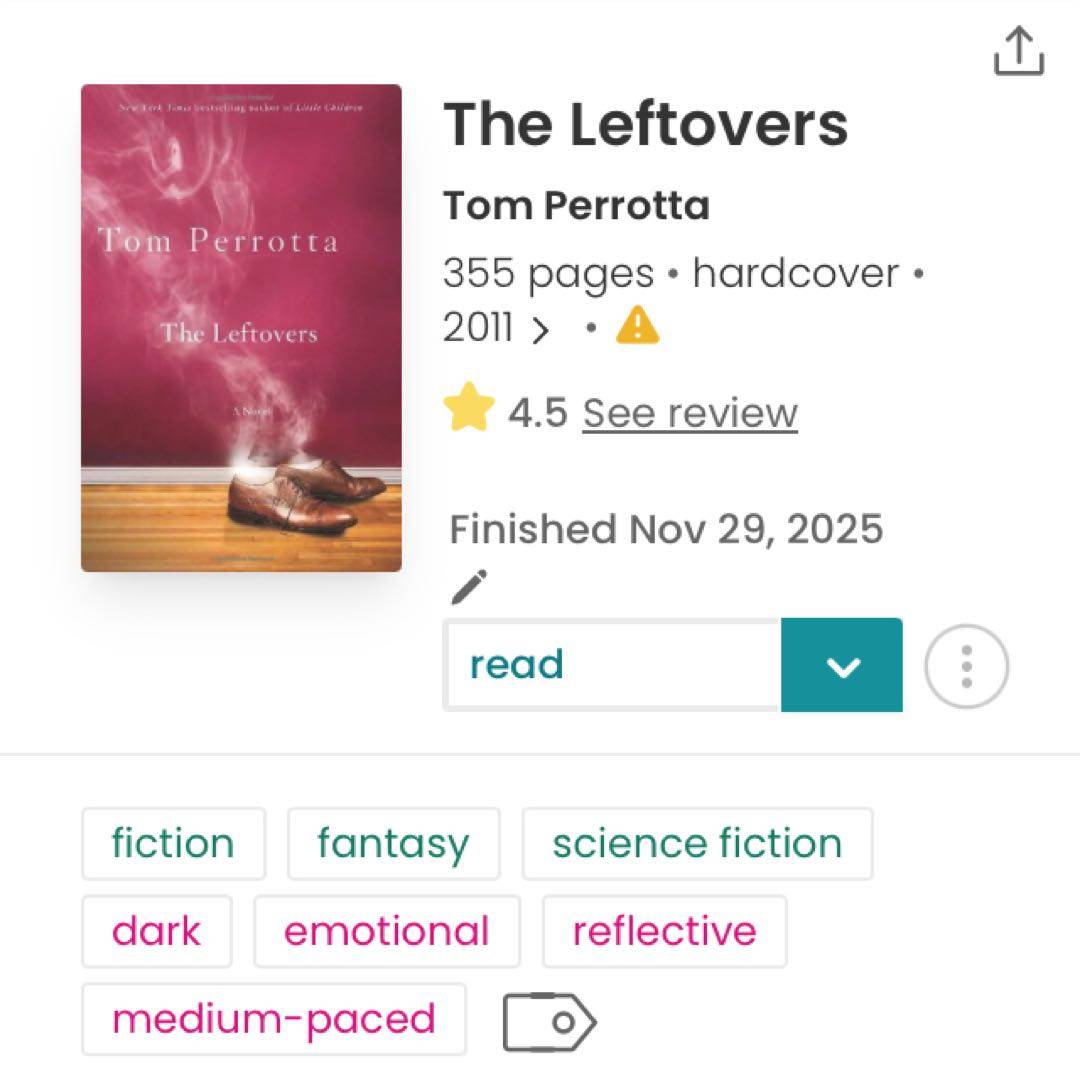1080x1080 pixels.
Task: Select the 'science fiction' genre tag
Action: 697,843
